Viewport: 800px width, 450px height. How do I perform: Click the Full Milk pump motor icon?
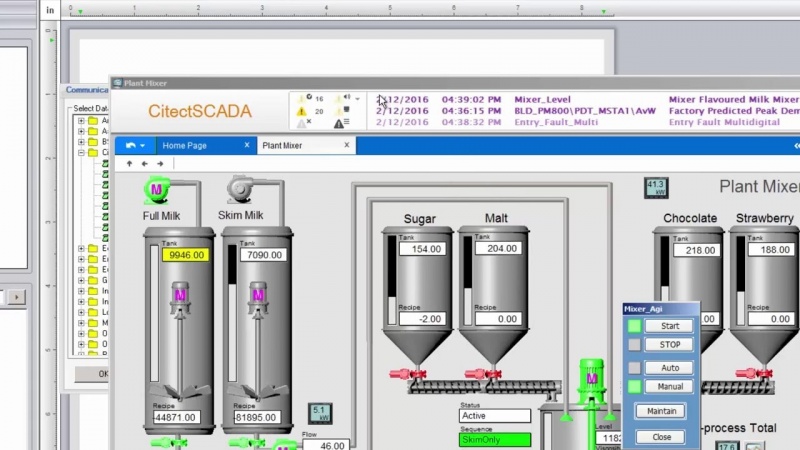click(156, 190)
